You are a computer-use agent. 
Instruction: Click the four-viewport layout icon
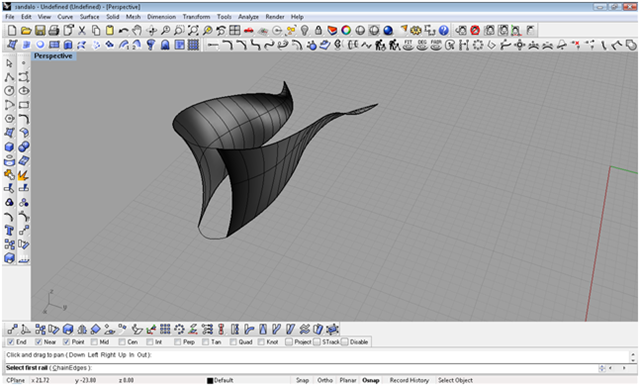235,30
